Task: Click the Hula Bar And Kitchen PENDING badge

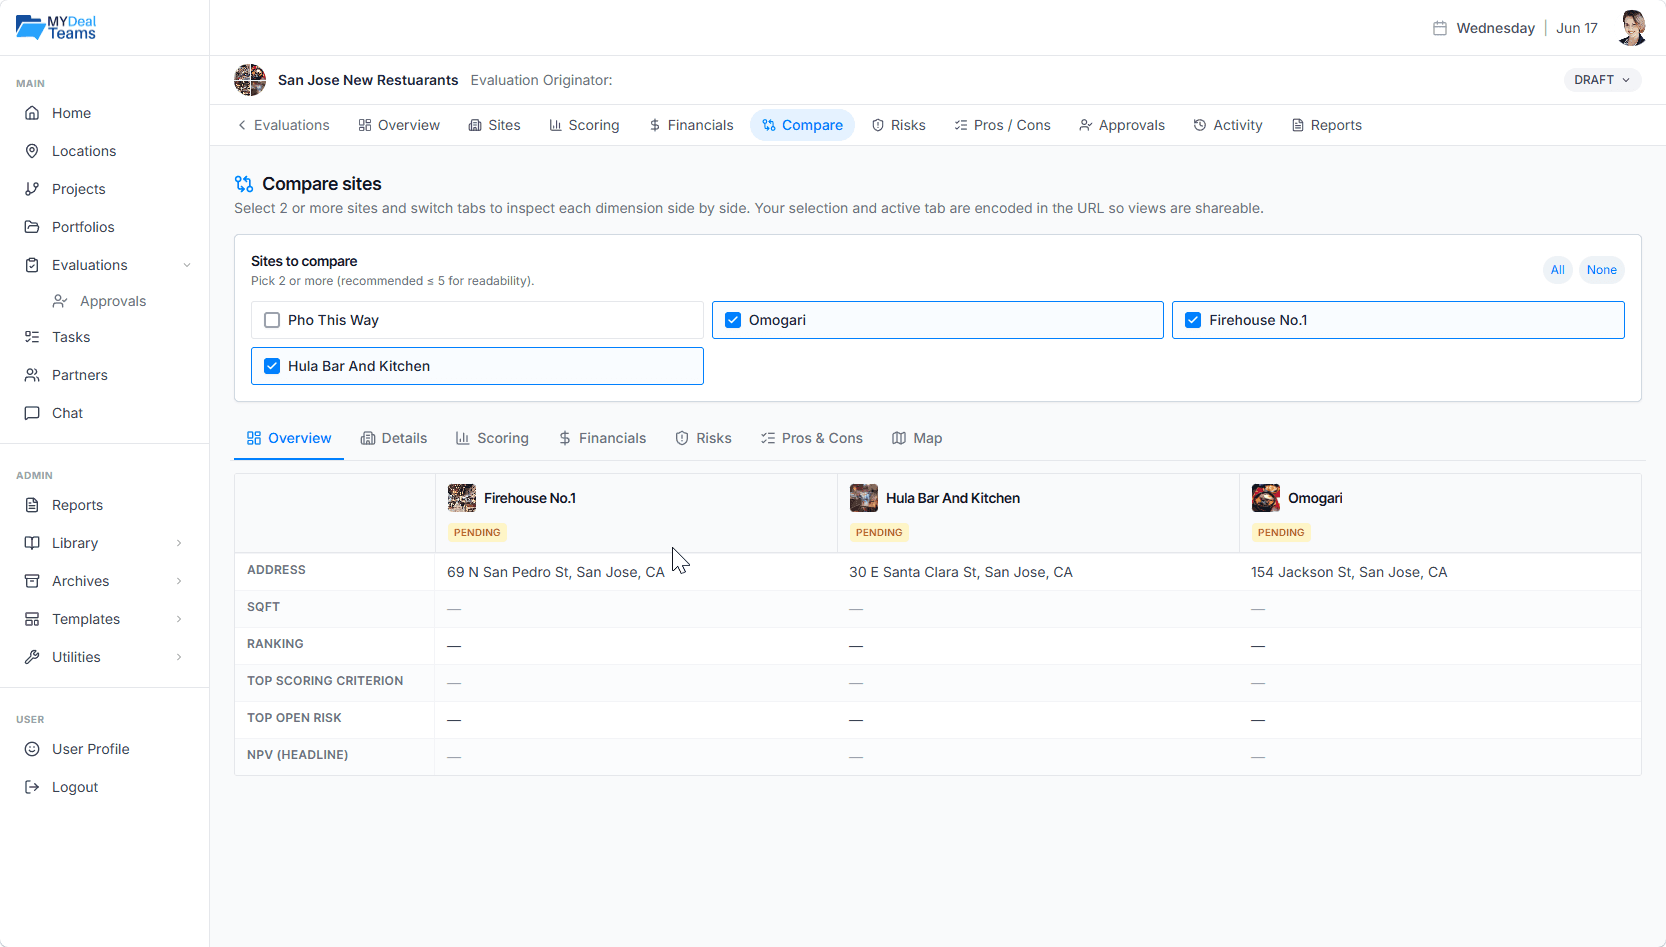Action: click(x=879, y=532)
